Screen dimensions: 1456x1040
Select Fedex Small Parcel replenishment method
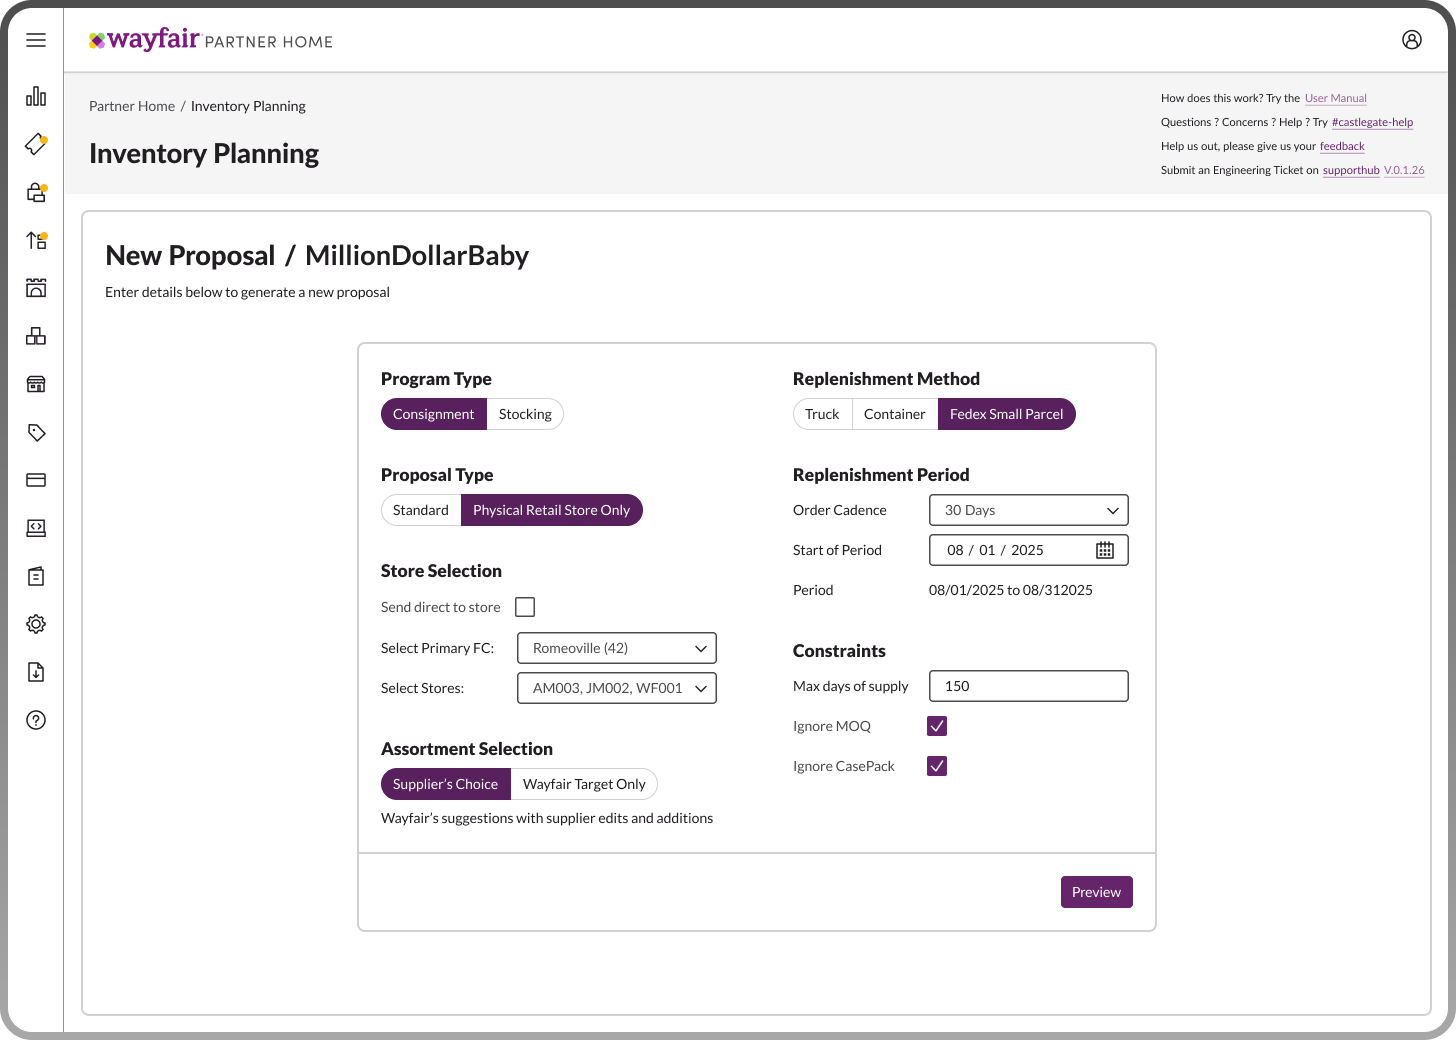point(1007,414)
